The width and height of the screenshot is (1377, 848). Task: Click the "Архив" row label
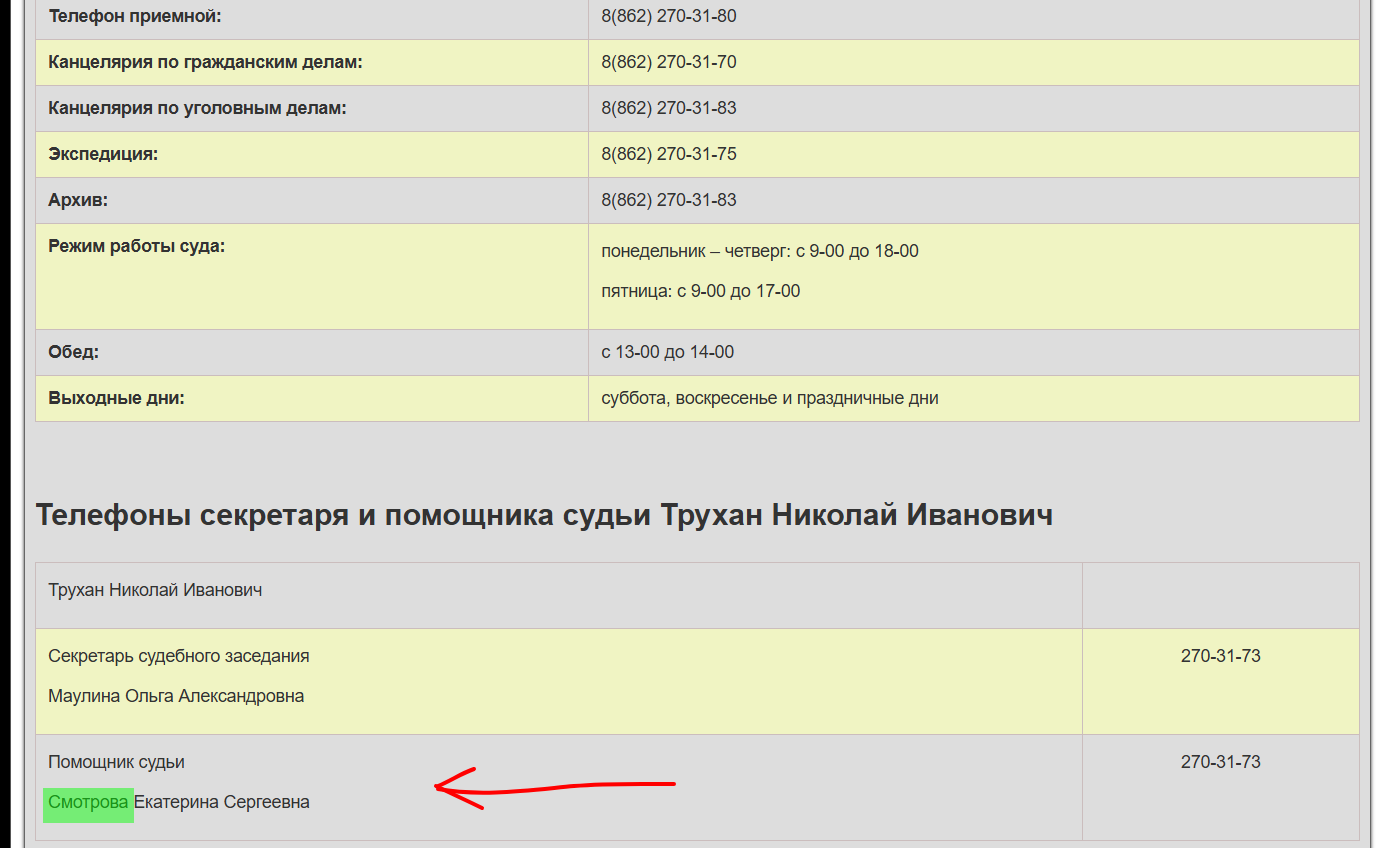pyautogui.click(x=78, y=200)
